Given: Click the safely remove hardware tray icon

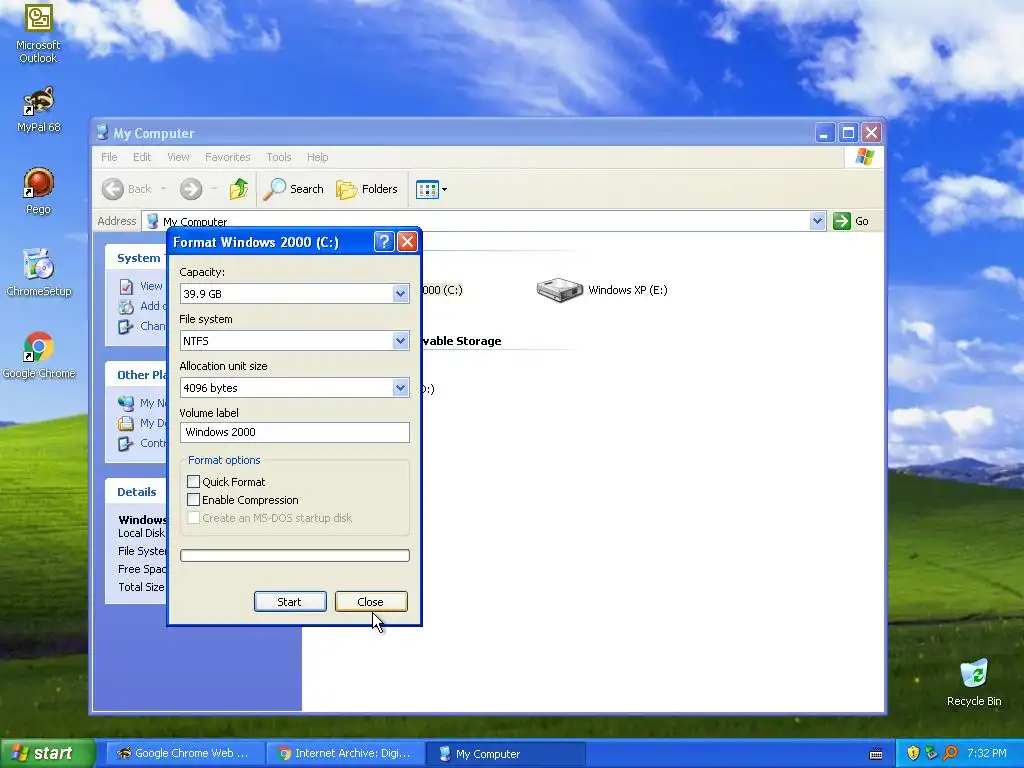Looking at the screenshot, I should 931,753.
